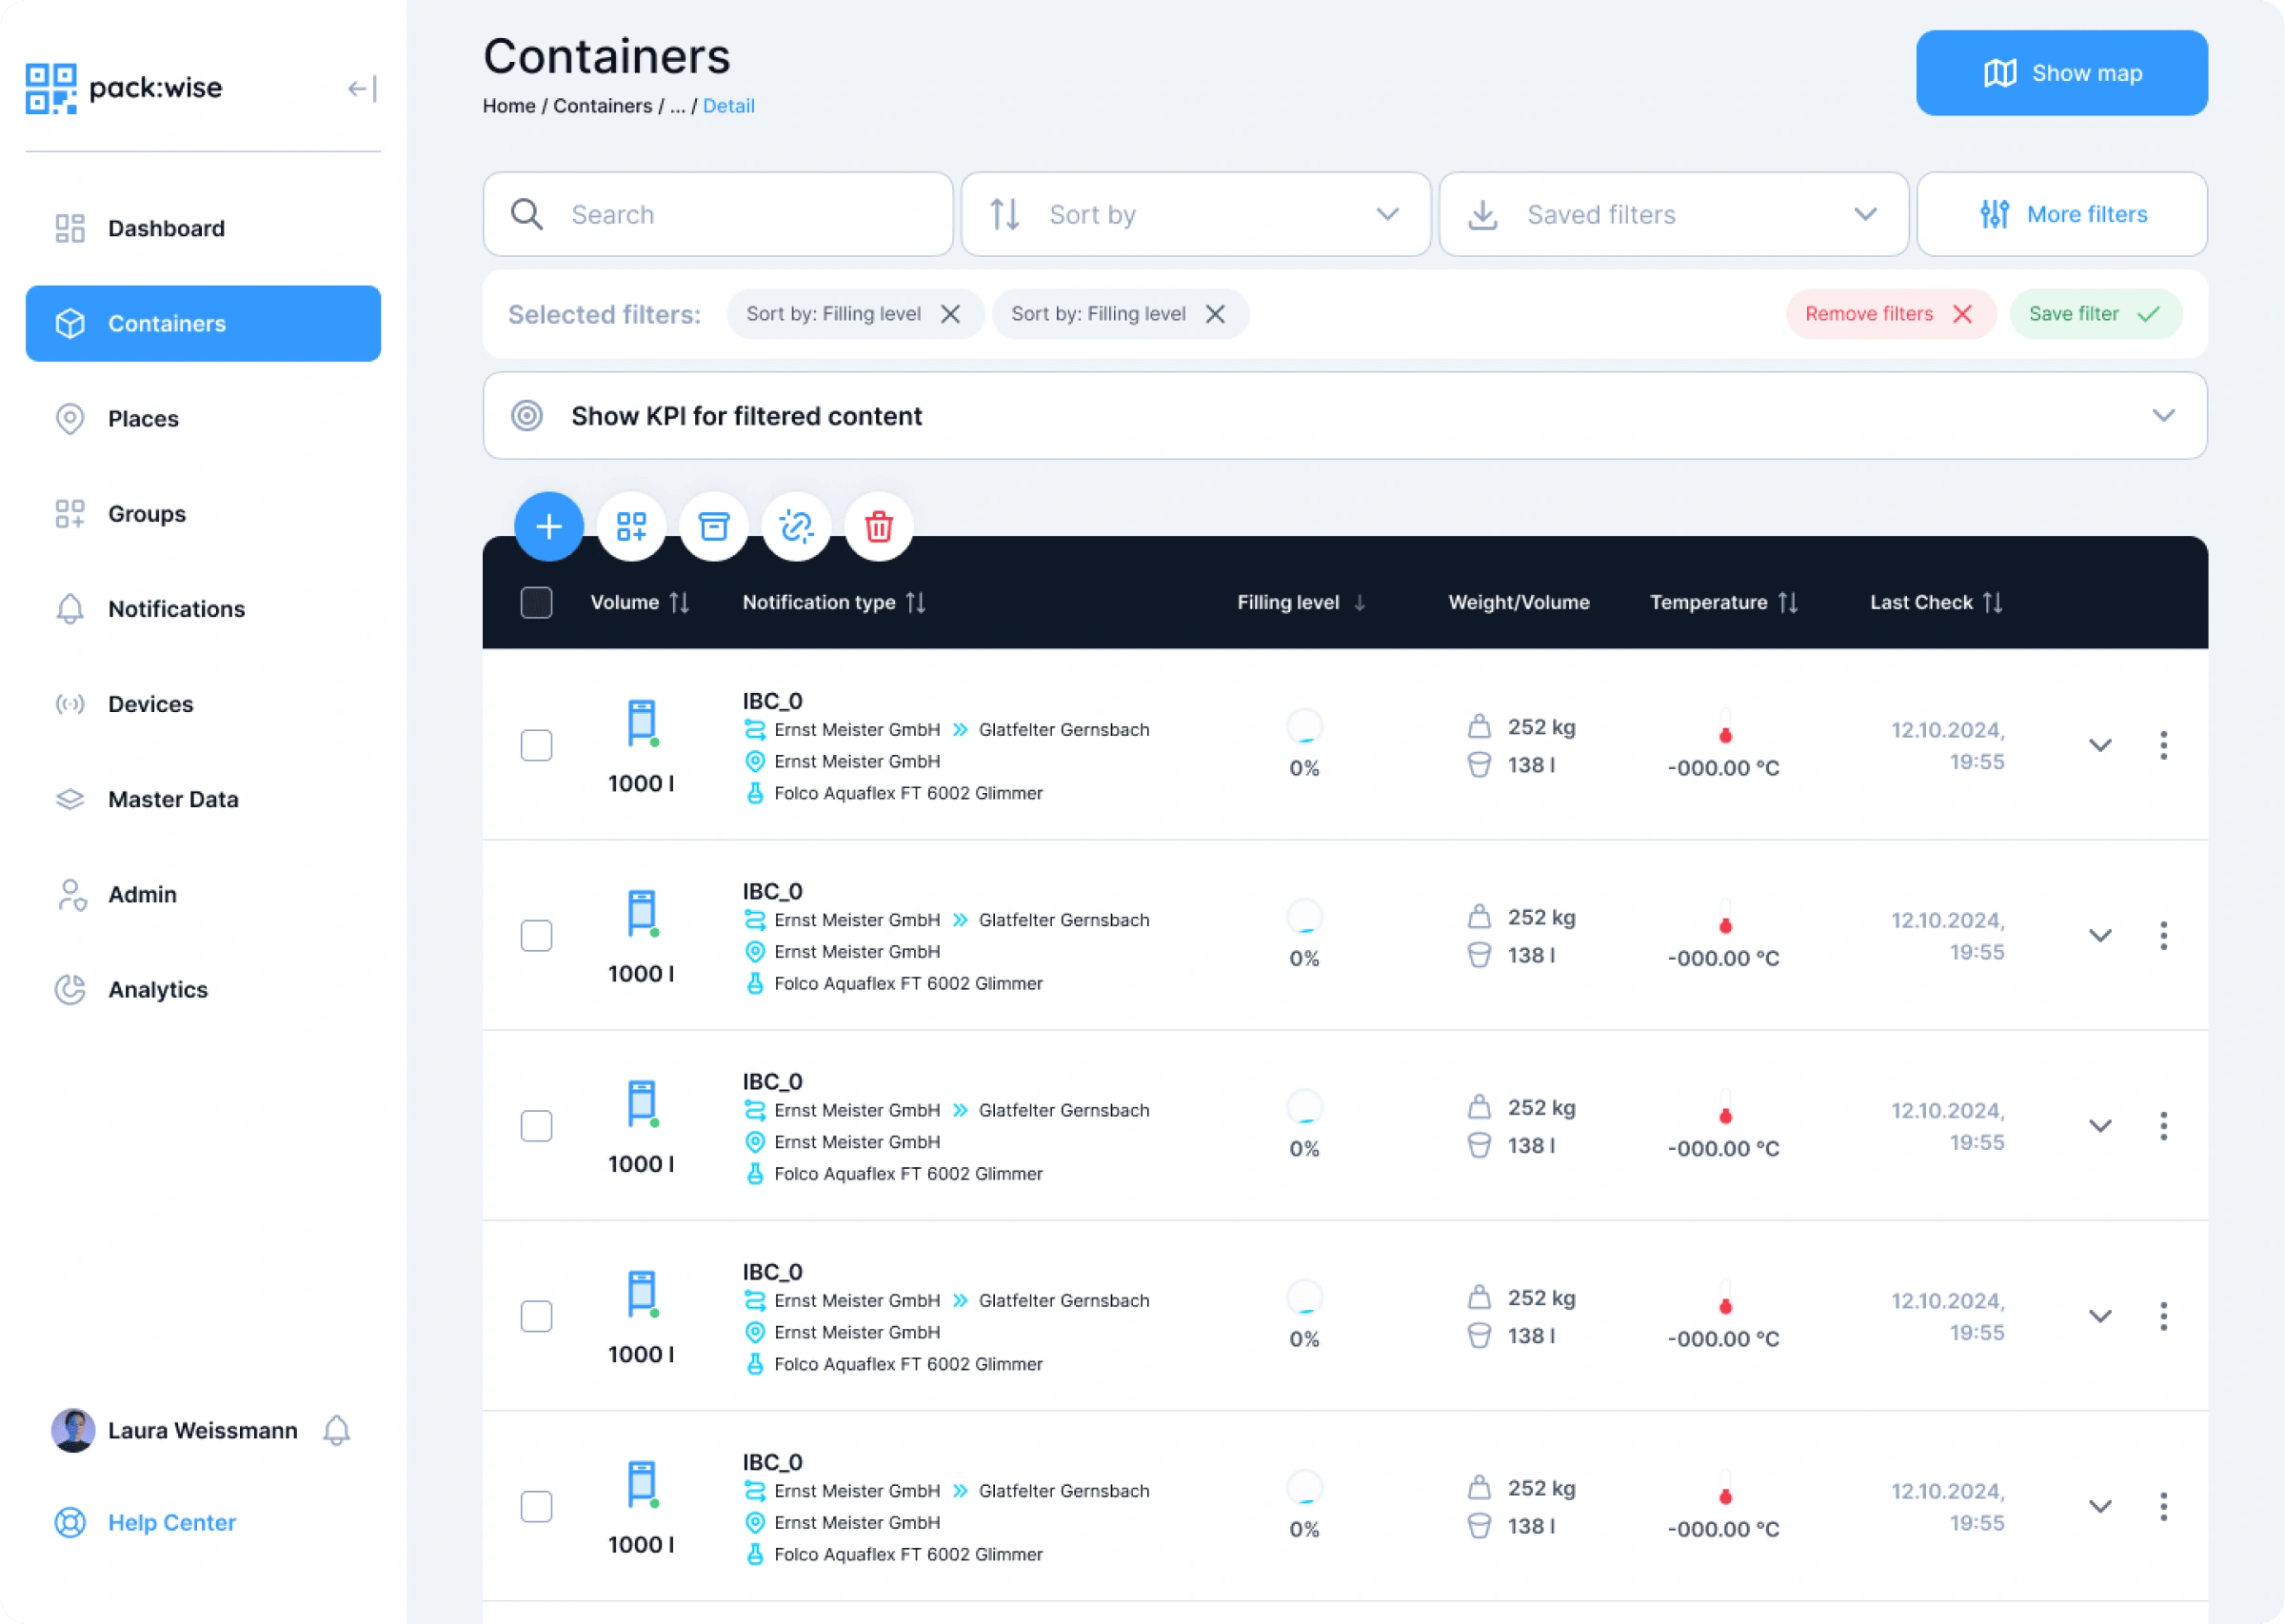This screenshot has width=2285, height=1624.
Task: Open Master Data in sidebar
Action: coord(203,799)
